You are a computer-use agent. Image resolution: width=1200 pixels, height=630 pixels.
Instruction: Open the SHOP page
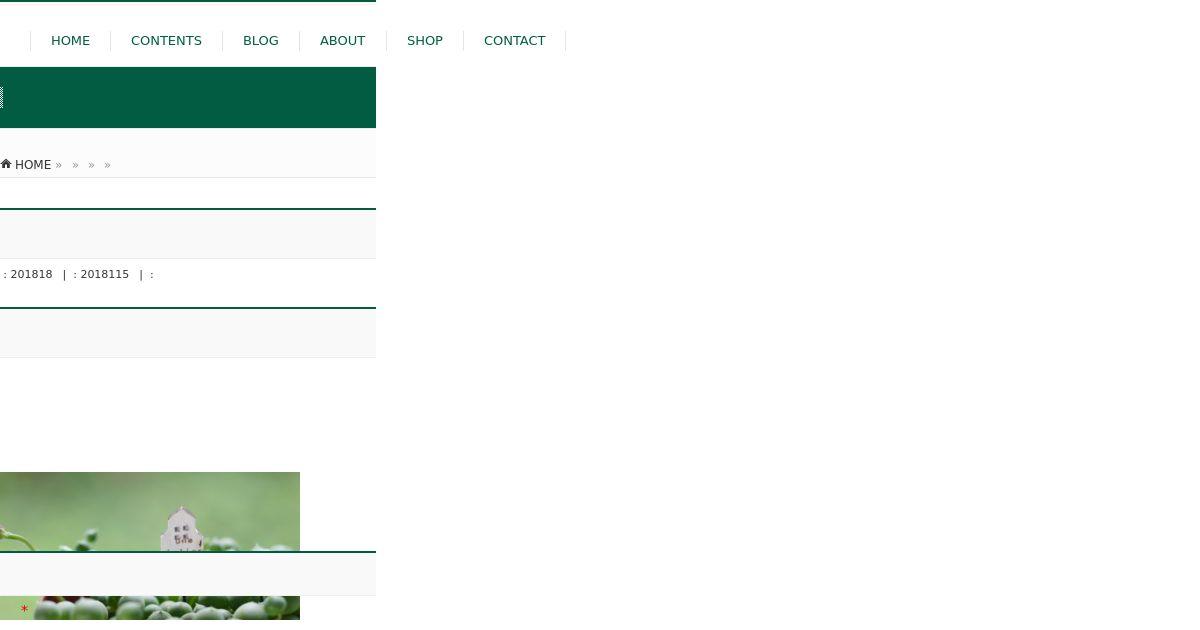coord(425,41)
